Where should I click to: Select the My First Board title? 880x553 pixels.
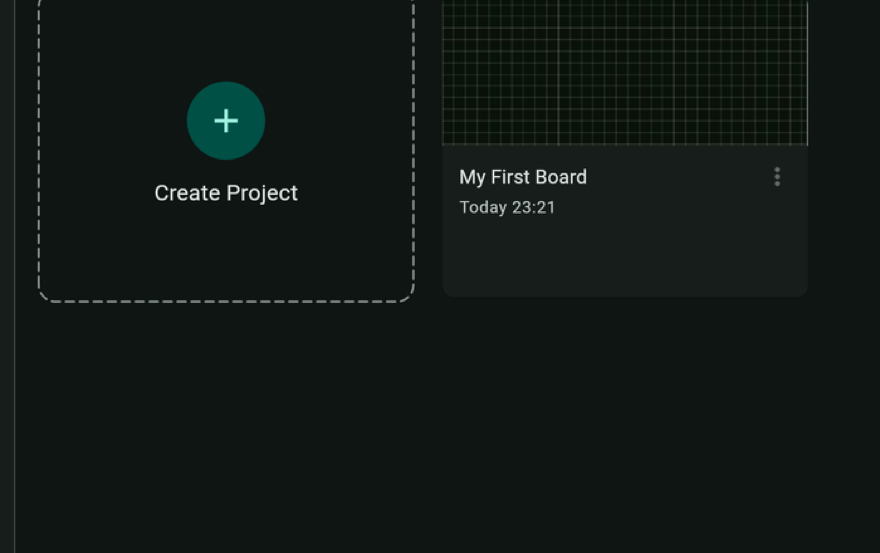[x=523, y=177]
